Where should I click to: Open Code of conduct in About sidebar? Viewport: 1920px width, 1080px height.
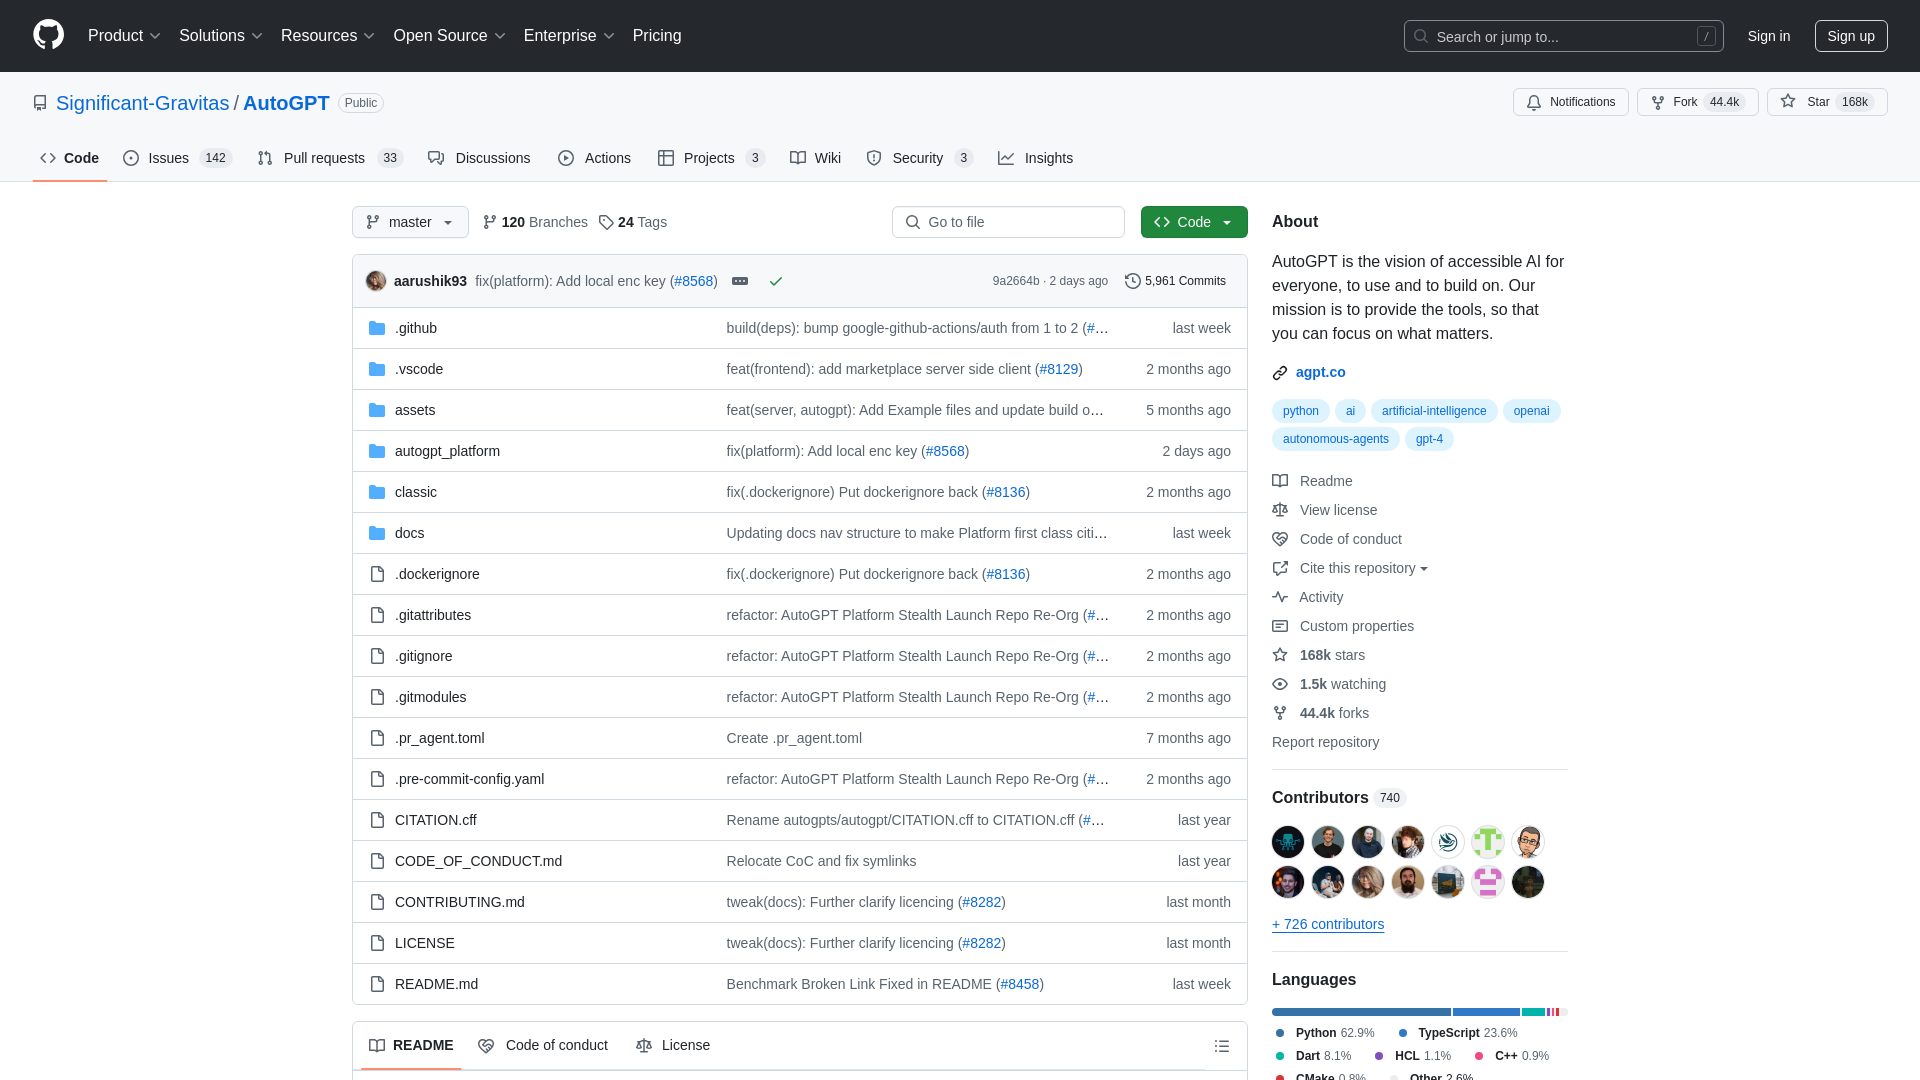(1337, 539)
